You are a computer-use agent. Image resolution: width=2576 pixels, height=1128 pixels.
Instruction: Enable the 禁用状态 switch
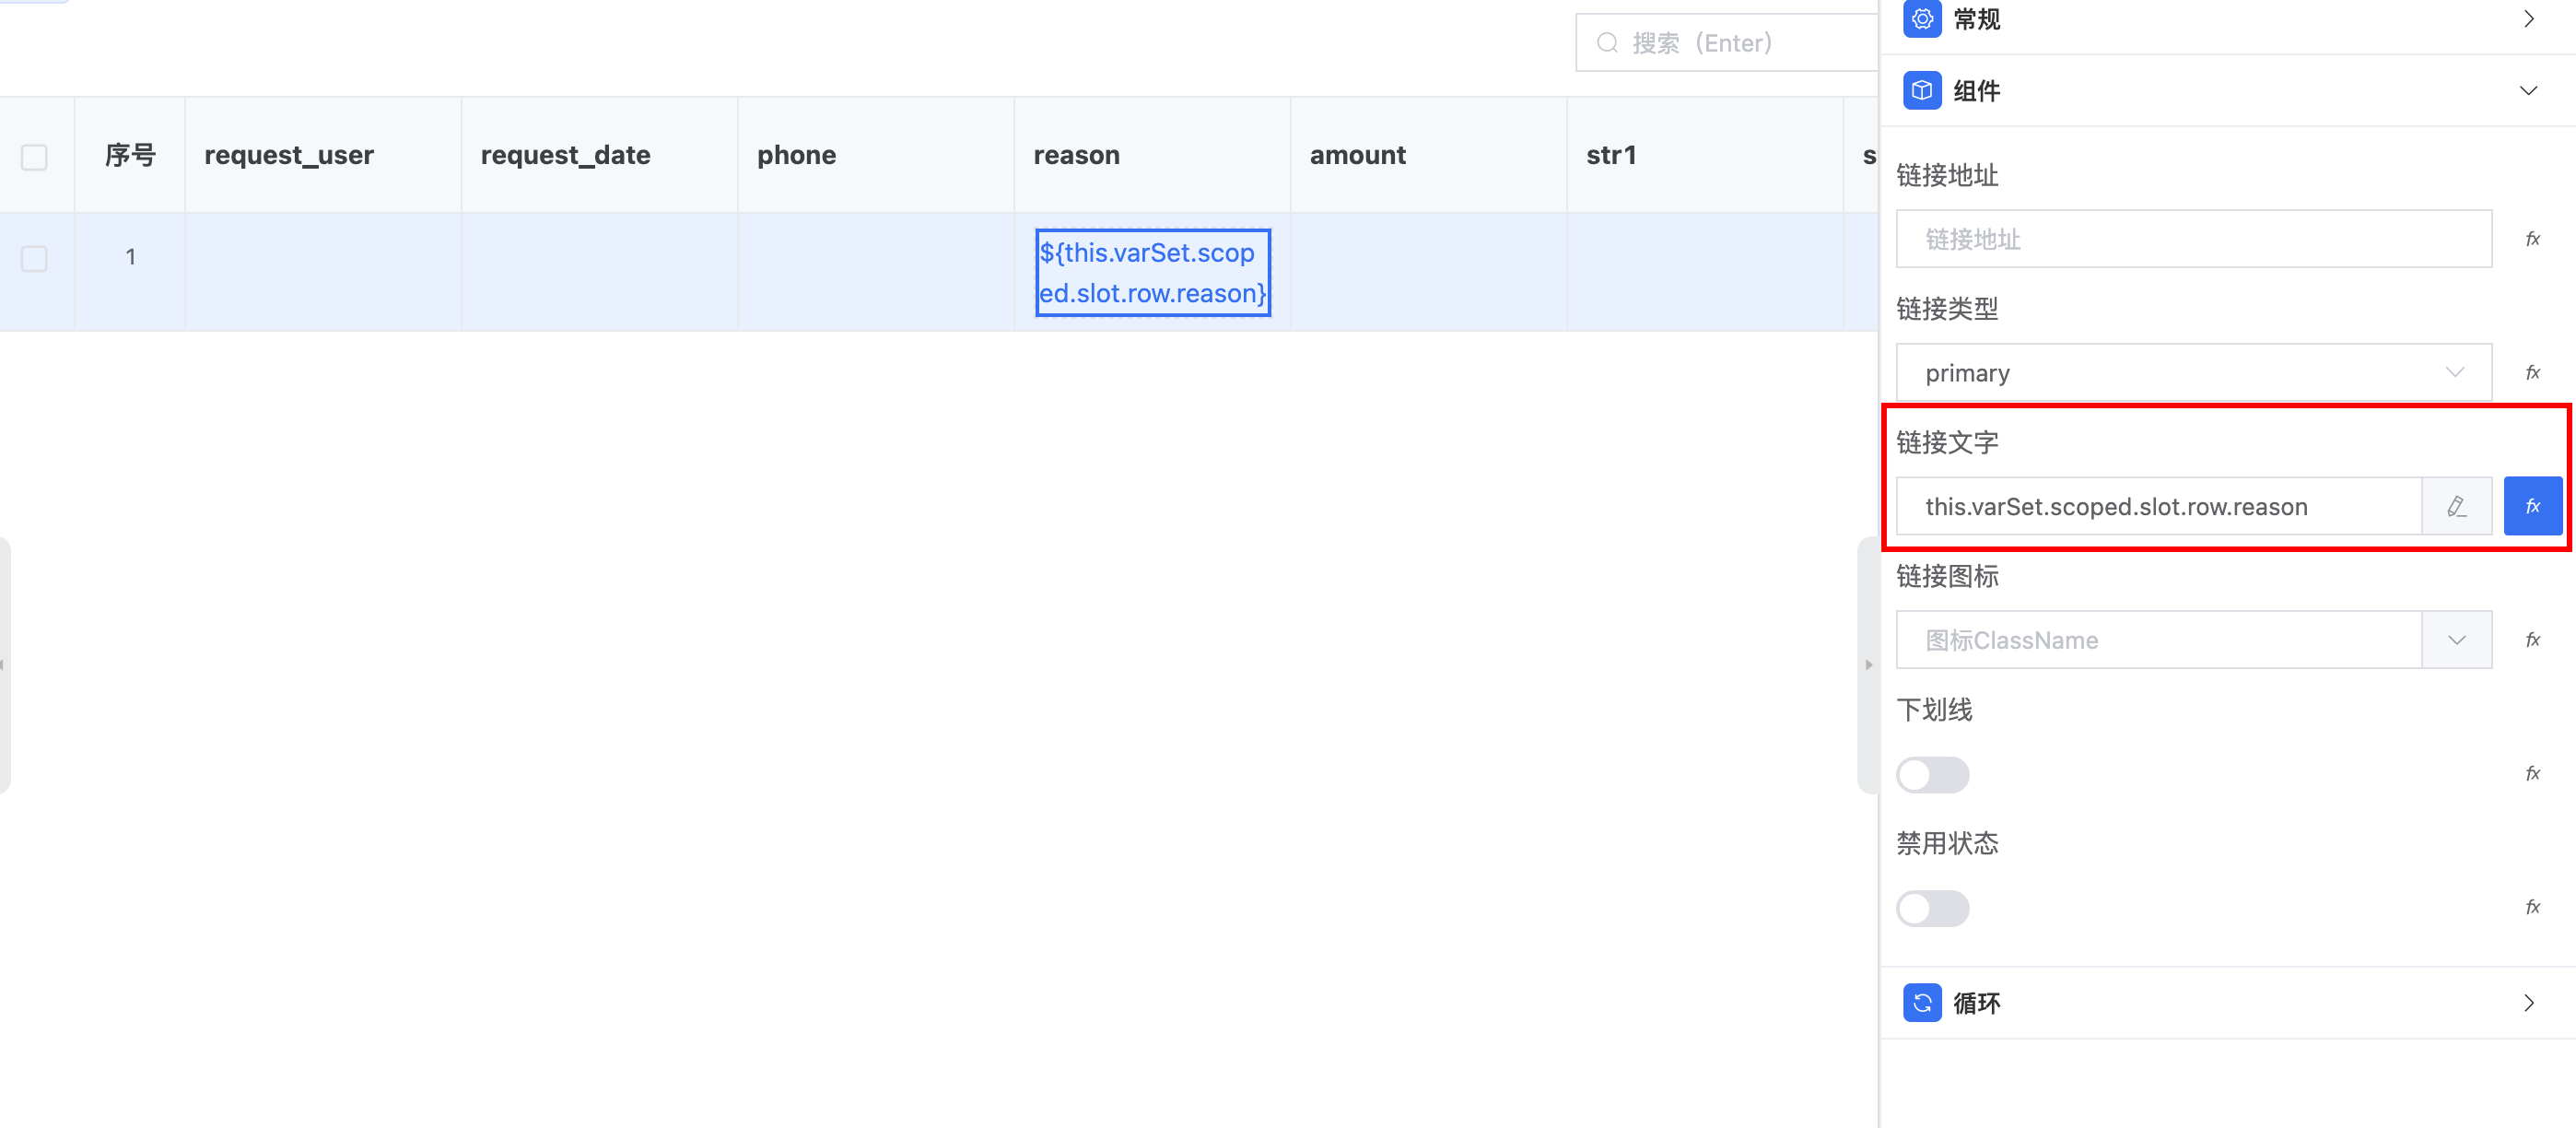(x=1932, y=909)
